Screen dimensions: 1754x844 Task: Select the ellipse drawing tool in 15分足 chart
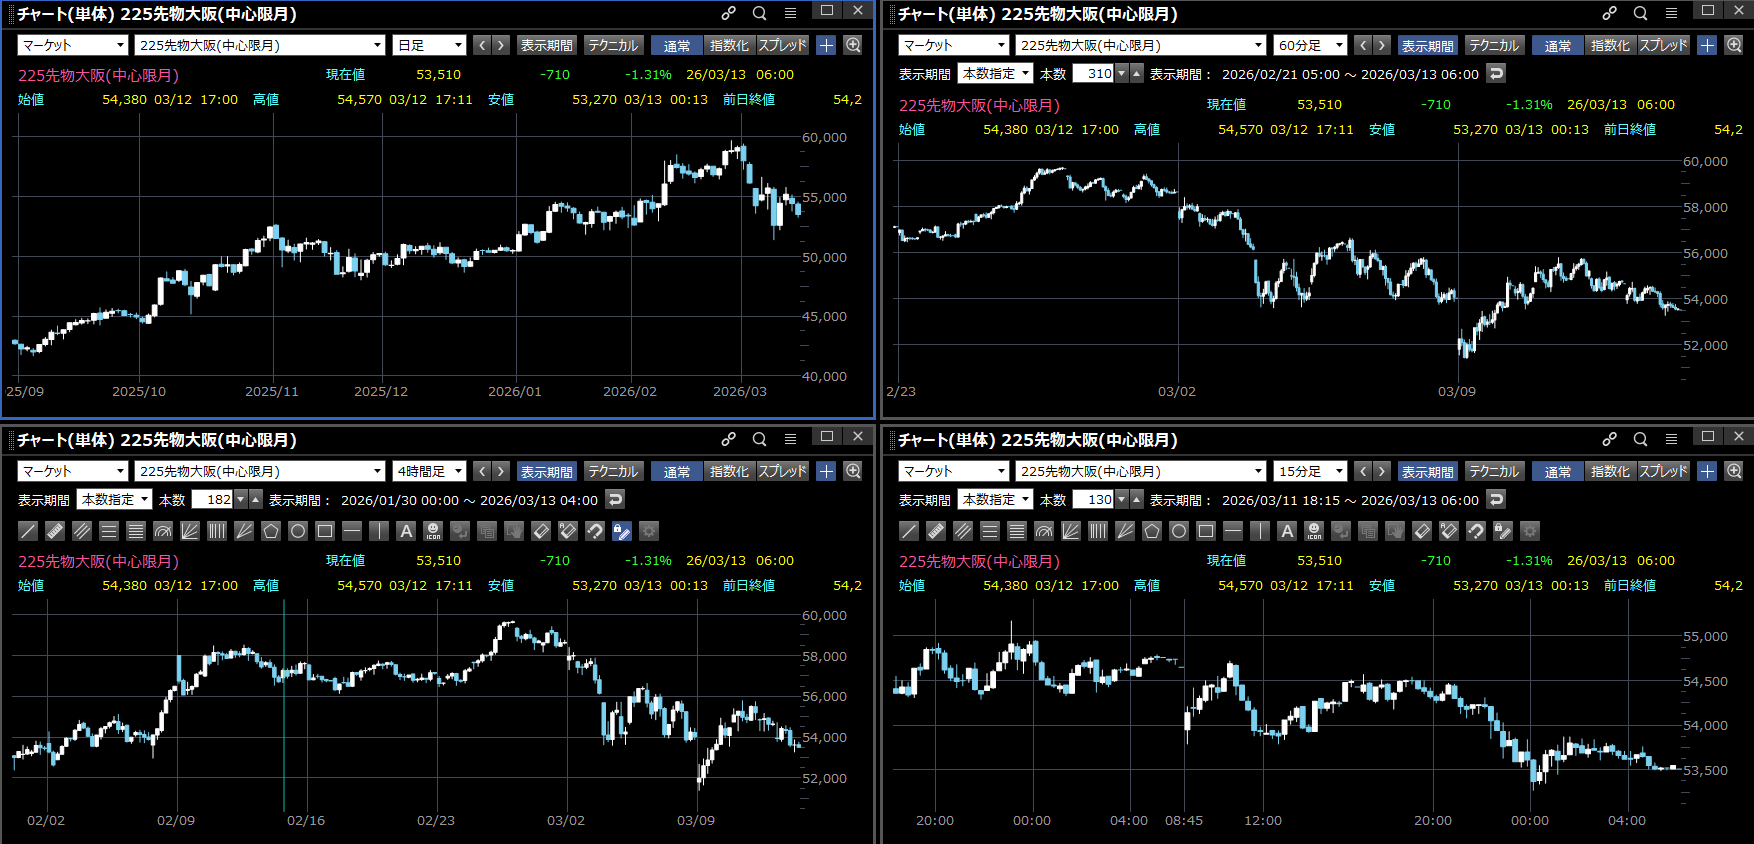point(1179,531)
